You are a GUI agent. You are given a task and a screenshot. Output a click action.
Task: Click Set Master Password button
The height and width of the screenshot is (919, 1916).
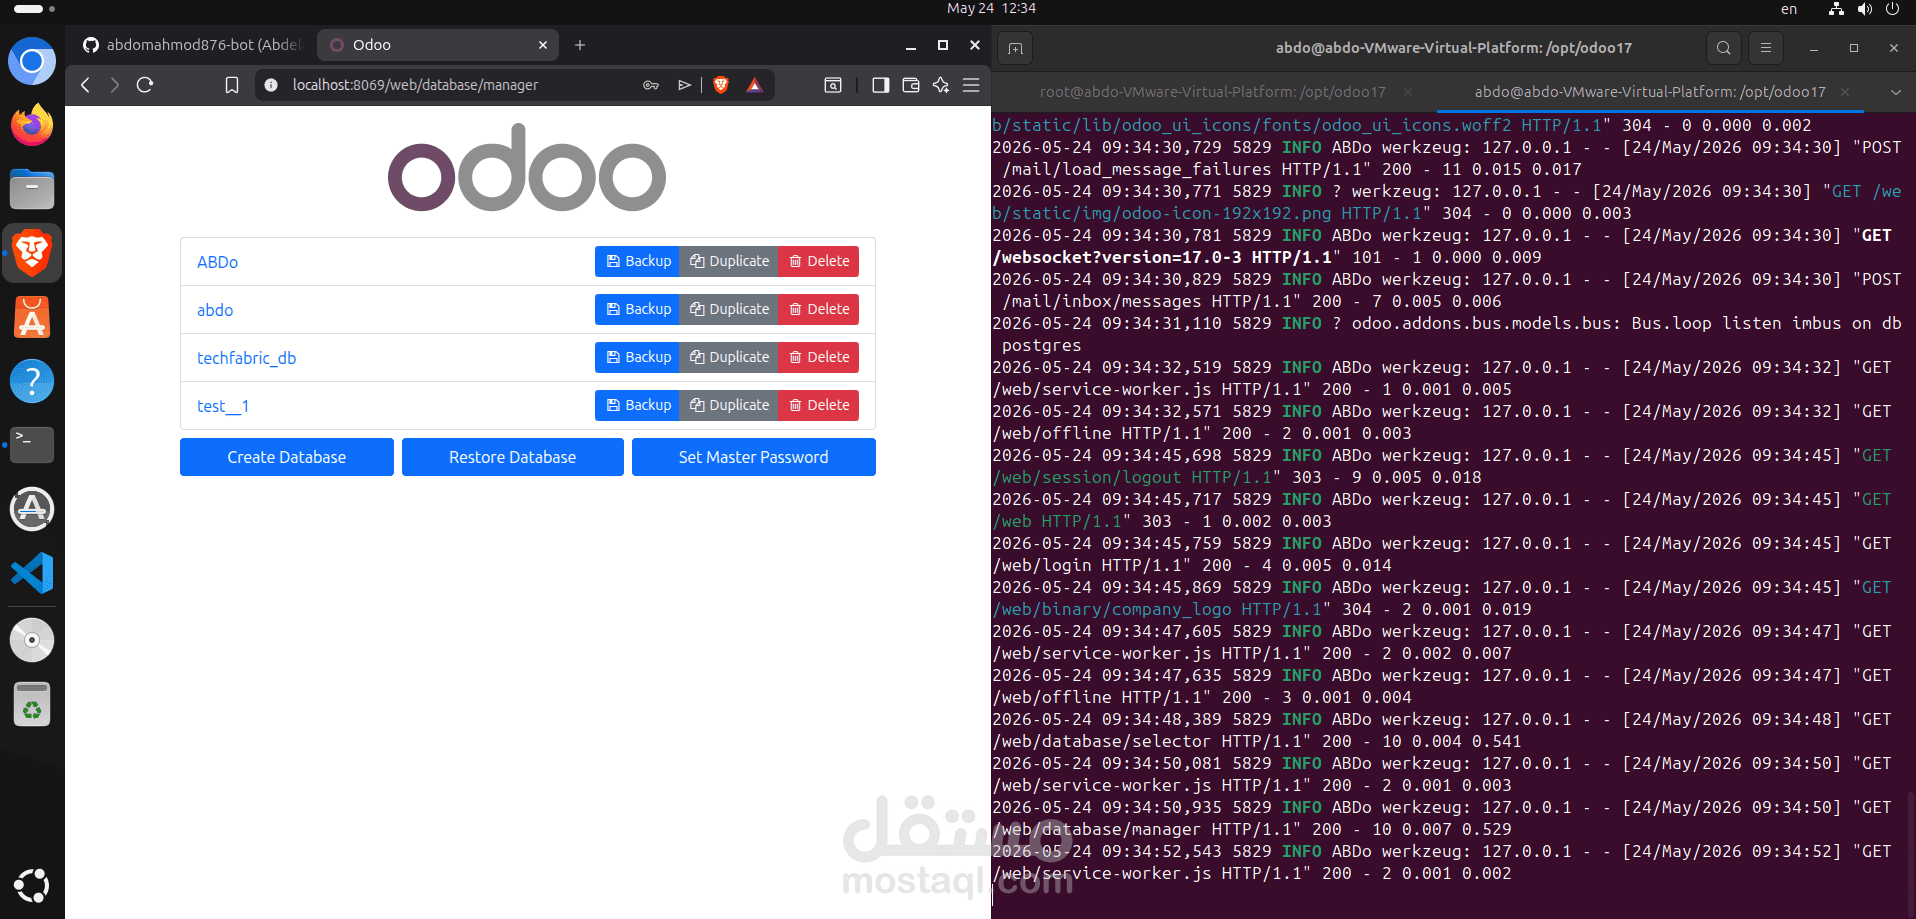(x=754, y=457)
